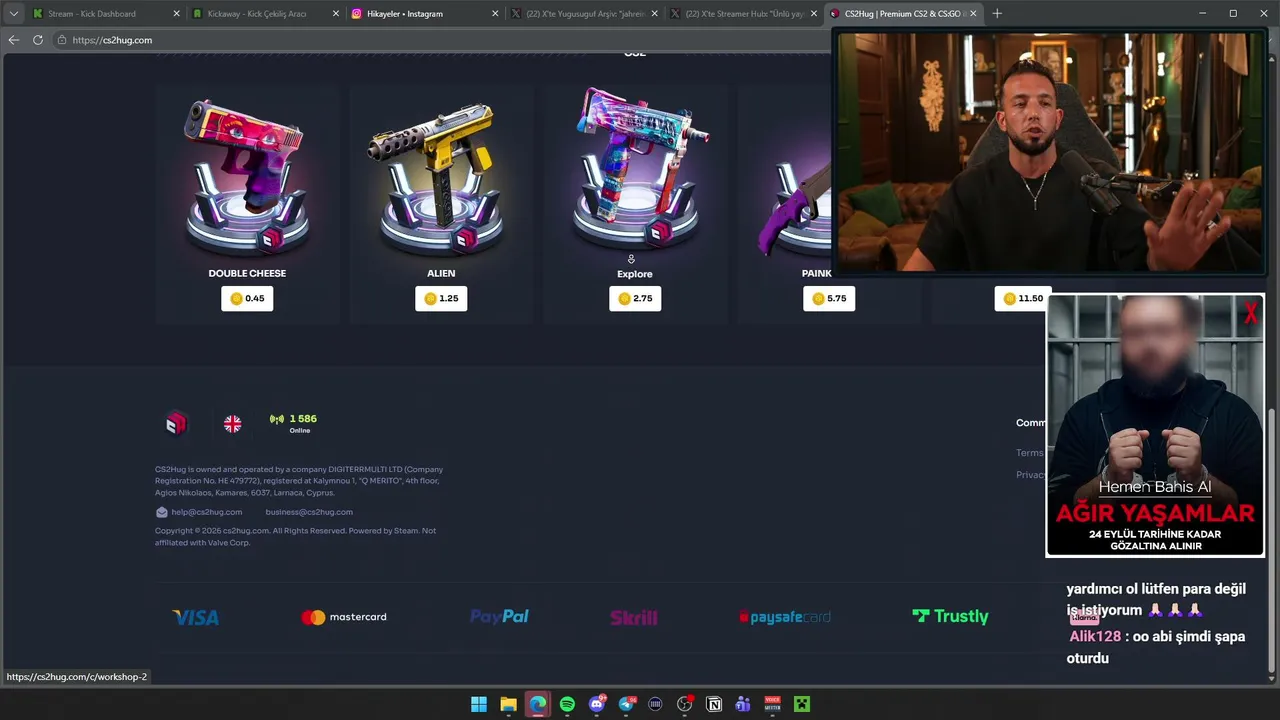Close the Hikayeler Instagram tab
This screenshot has height=720, width=1280.
495,14
